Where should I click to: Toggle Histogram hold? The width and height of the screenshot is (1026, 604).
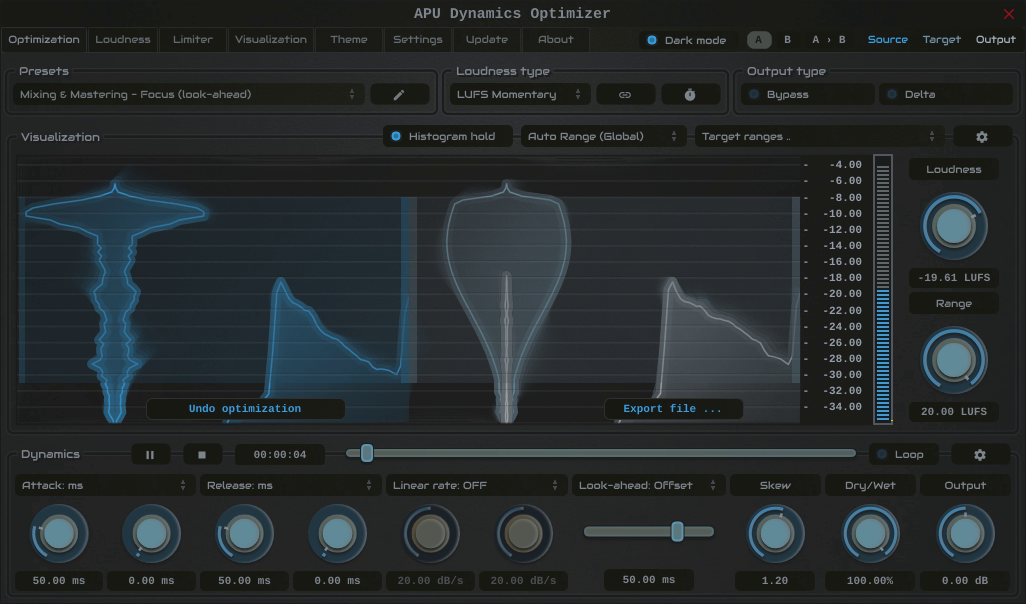coord(448,136)
